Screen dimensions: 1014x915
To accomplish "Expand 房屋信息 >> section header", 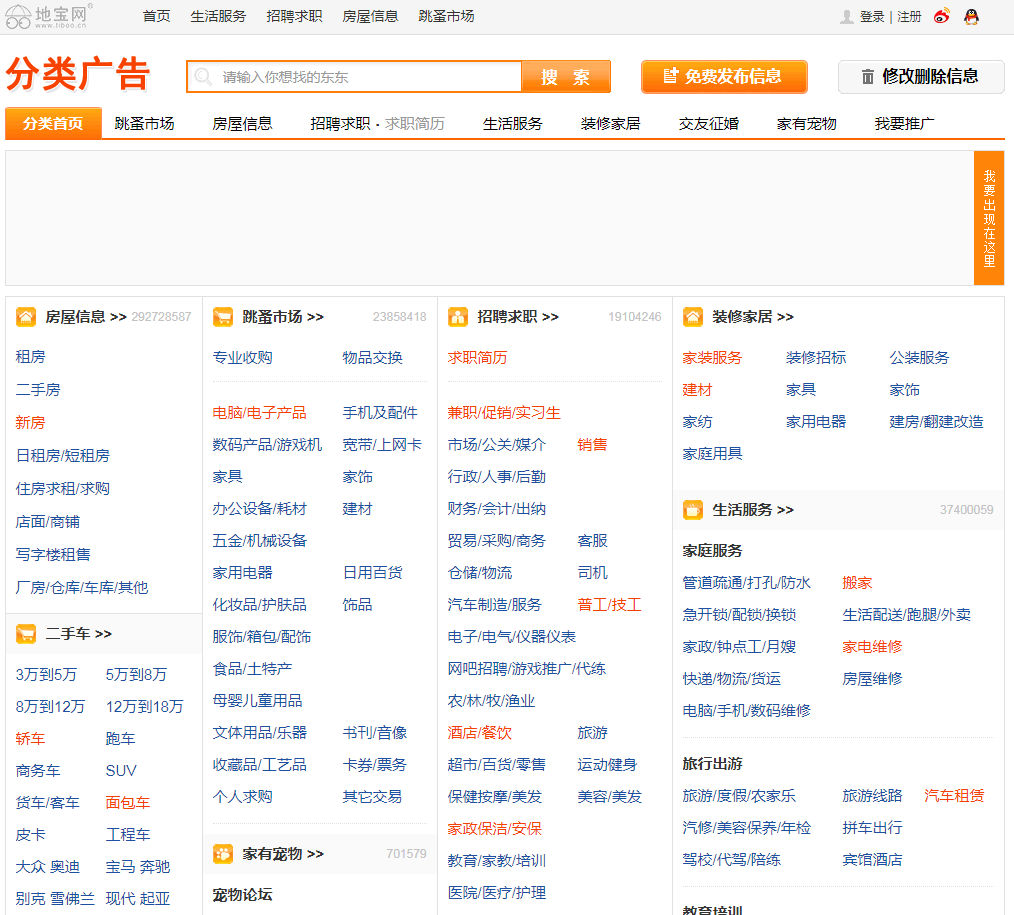I will click(85, 317).
